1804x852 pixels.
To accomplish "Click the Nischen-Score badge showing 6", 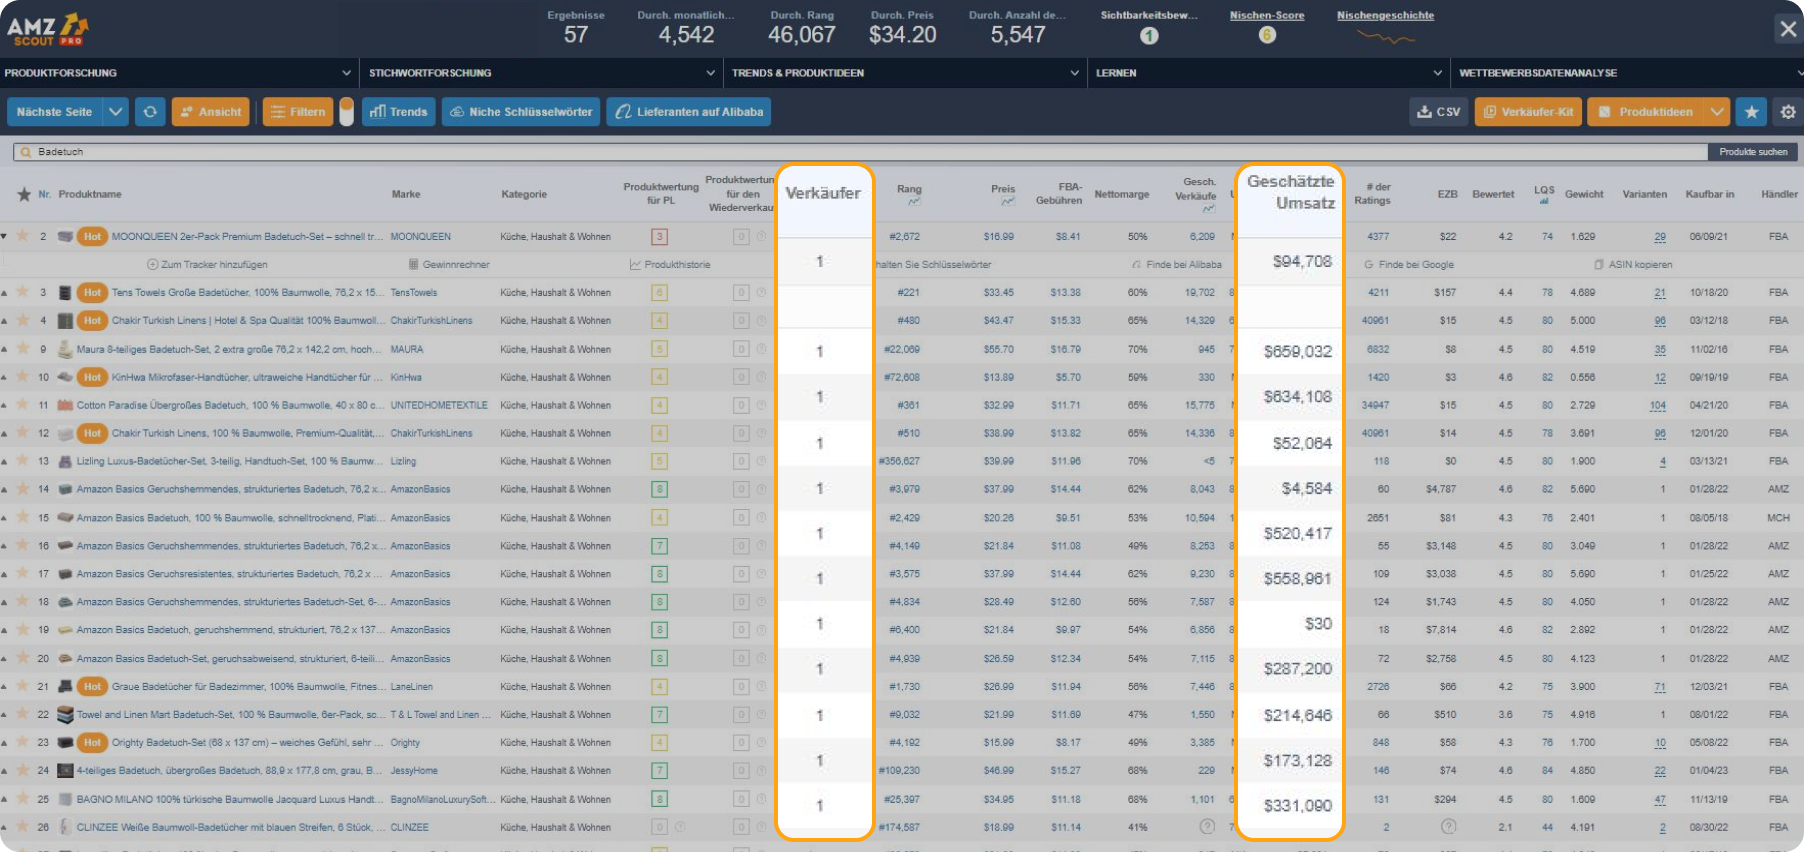I will [x=1267, y=35].
